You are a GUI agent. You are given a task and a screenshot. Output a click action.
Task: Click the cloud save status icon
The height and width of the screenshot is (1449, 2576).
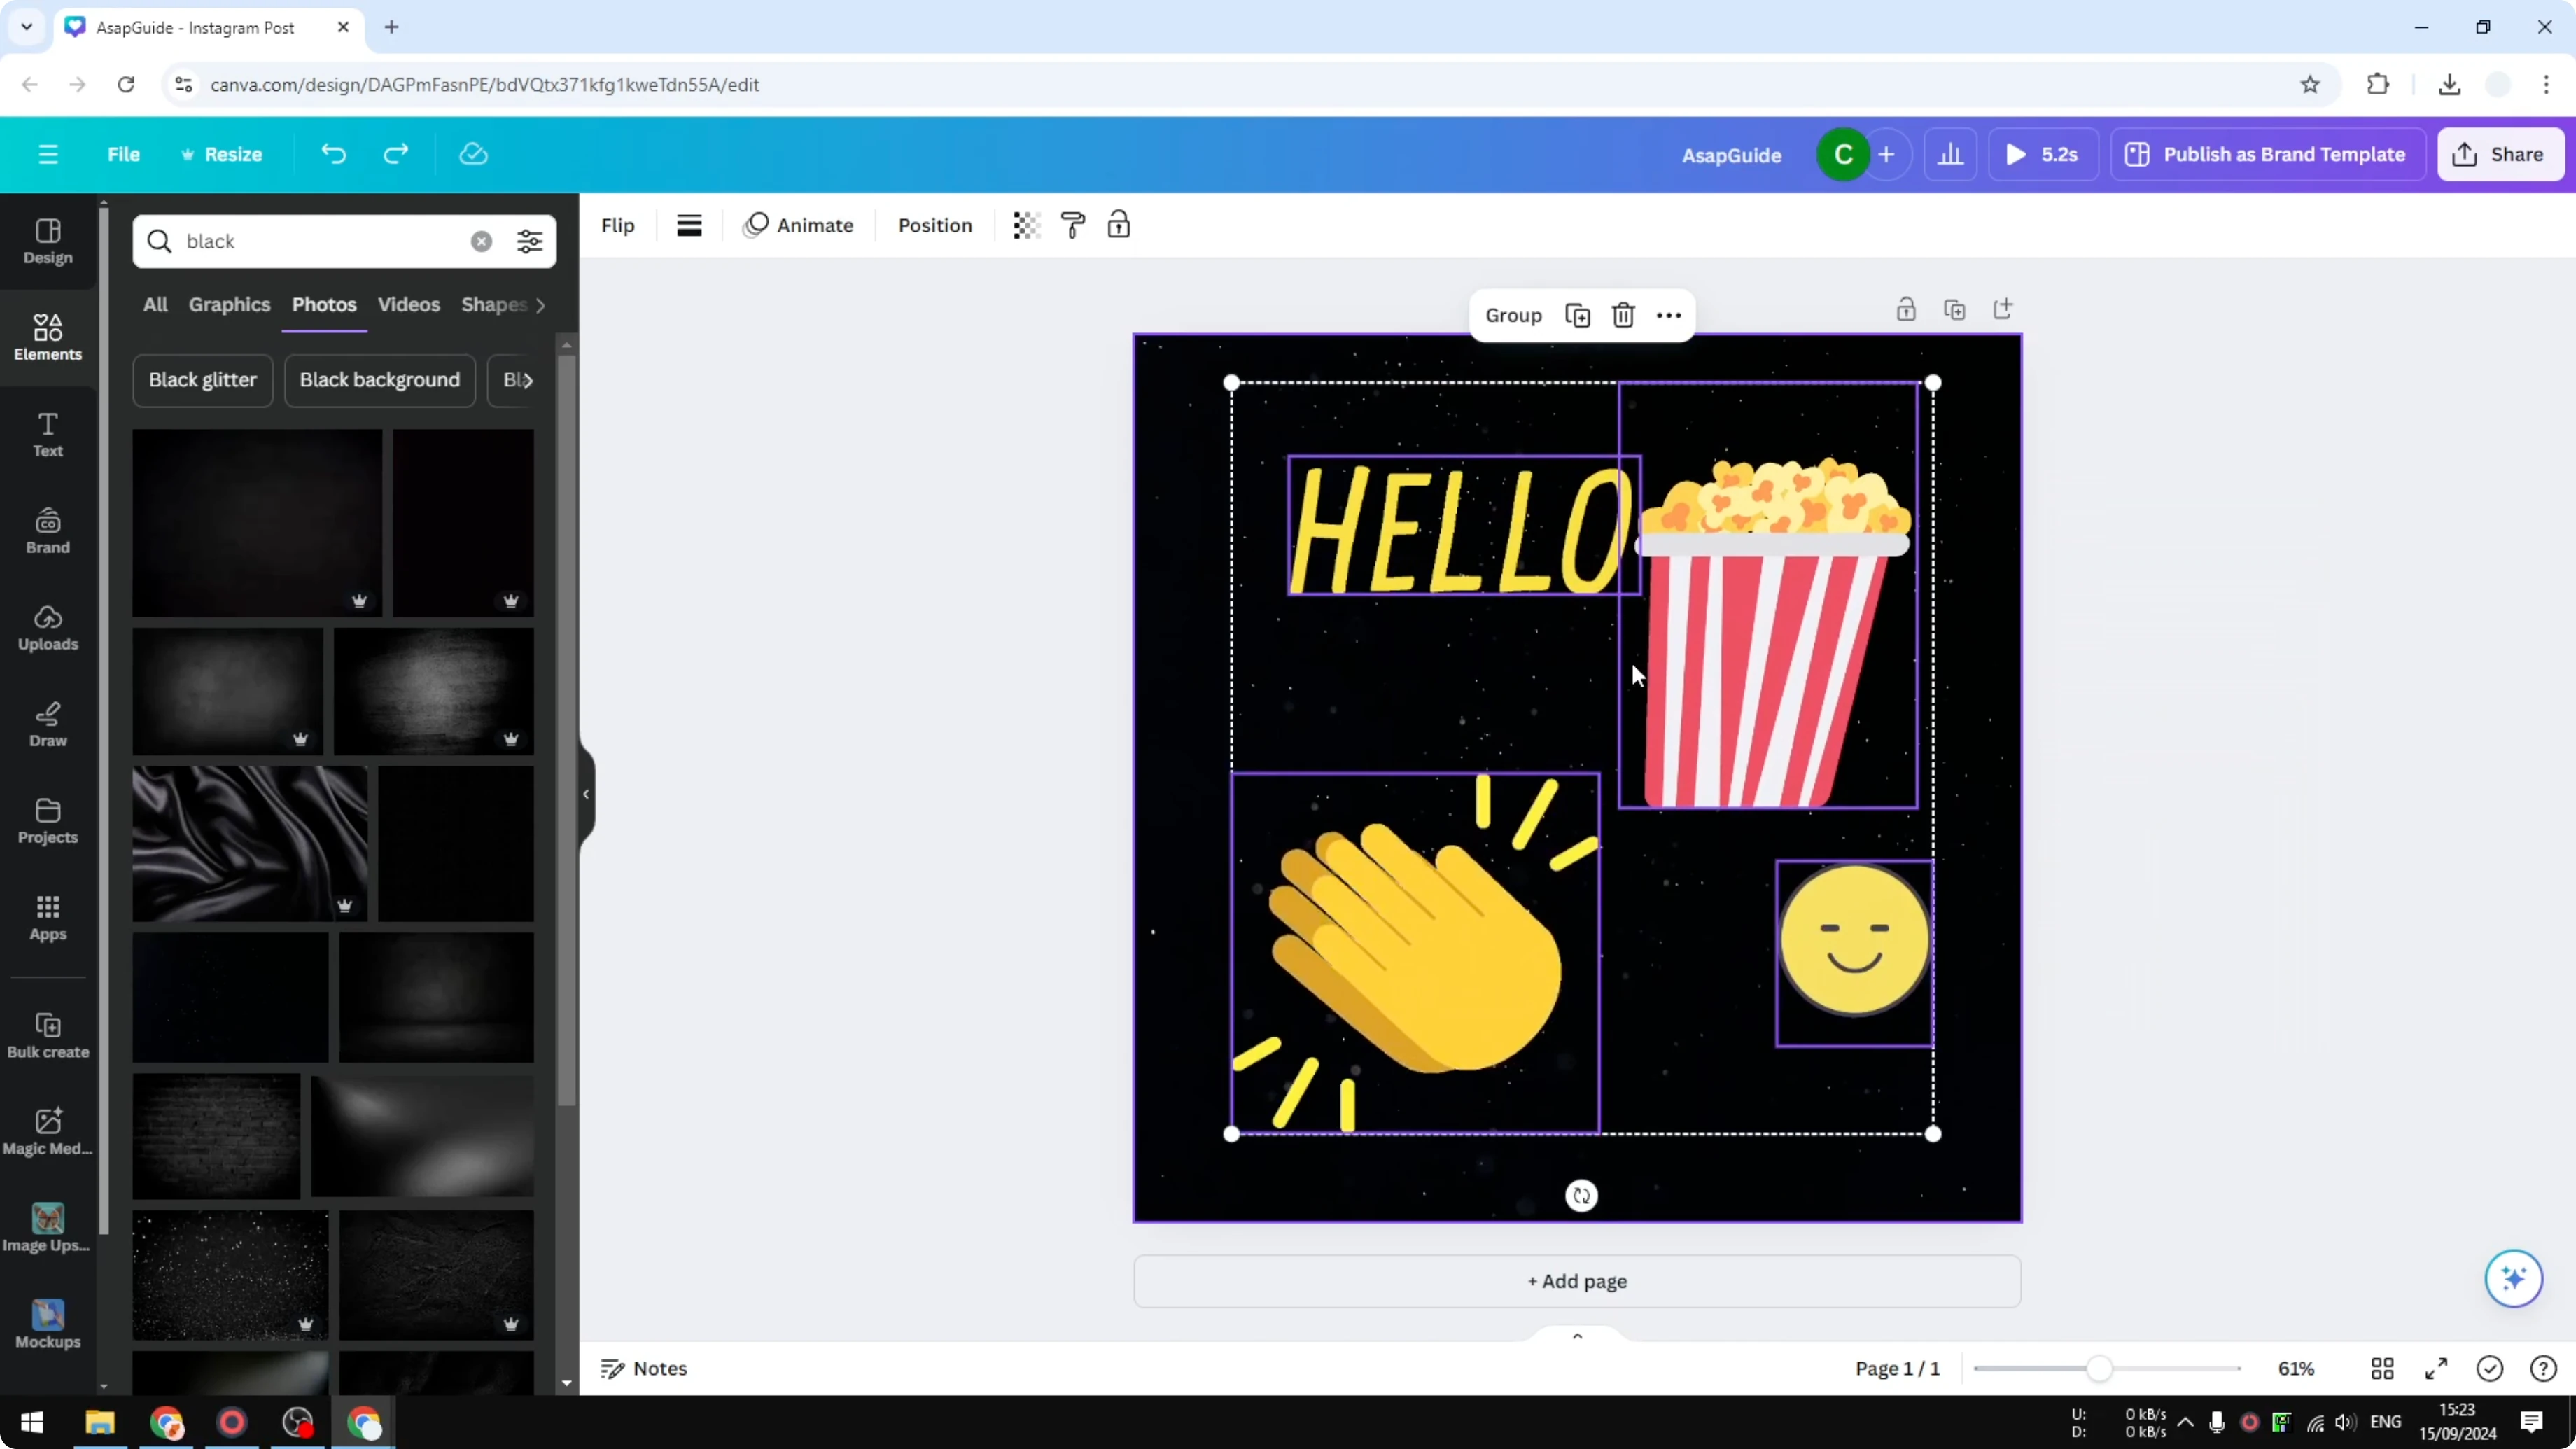pos(473,154)
